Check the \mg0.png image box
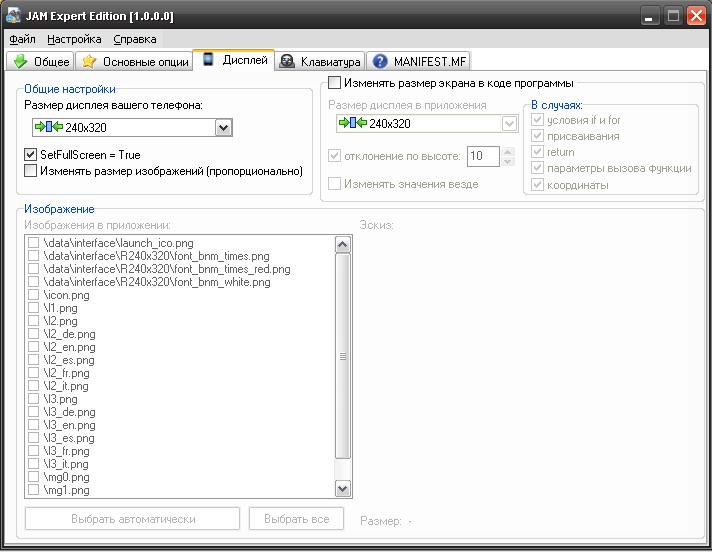Screen dimensions: 712x552 34,477
